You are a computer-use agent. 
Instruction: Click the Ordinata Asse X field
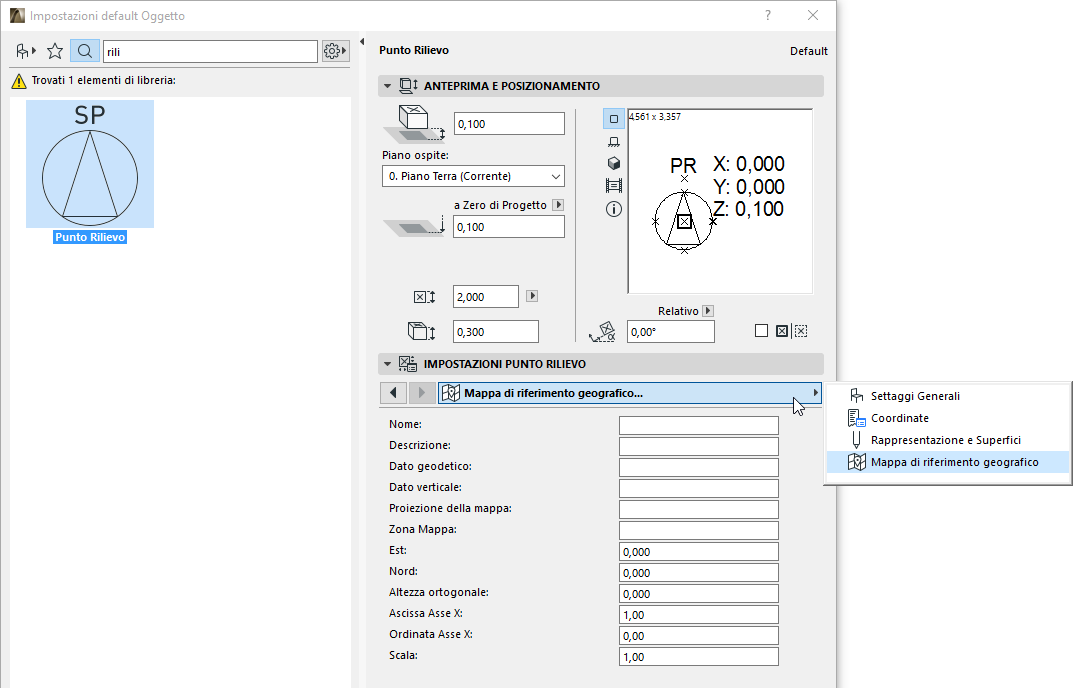[699, 636]
